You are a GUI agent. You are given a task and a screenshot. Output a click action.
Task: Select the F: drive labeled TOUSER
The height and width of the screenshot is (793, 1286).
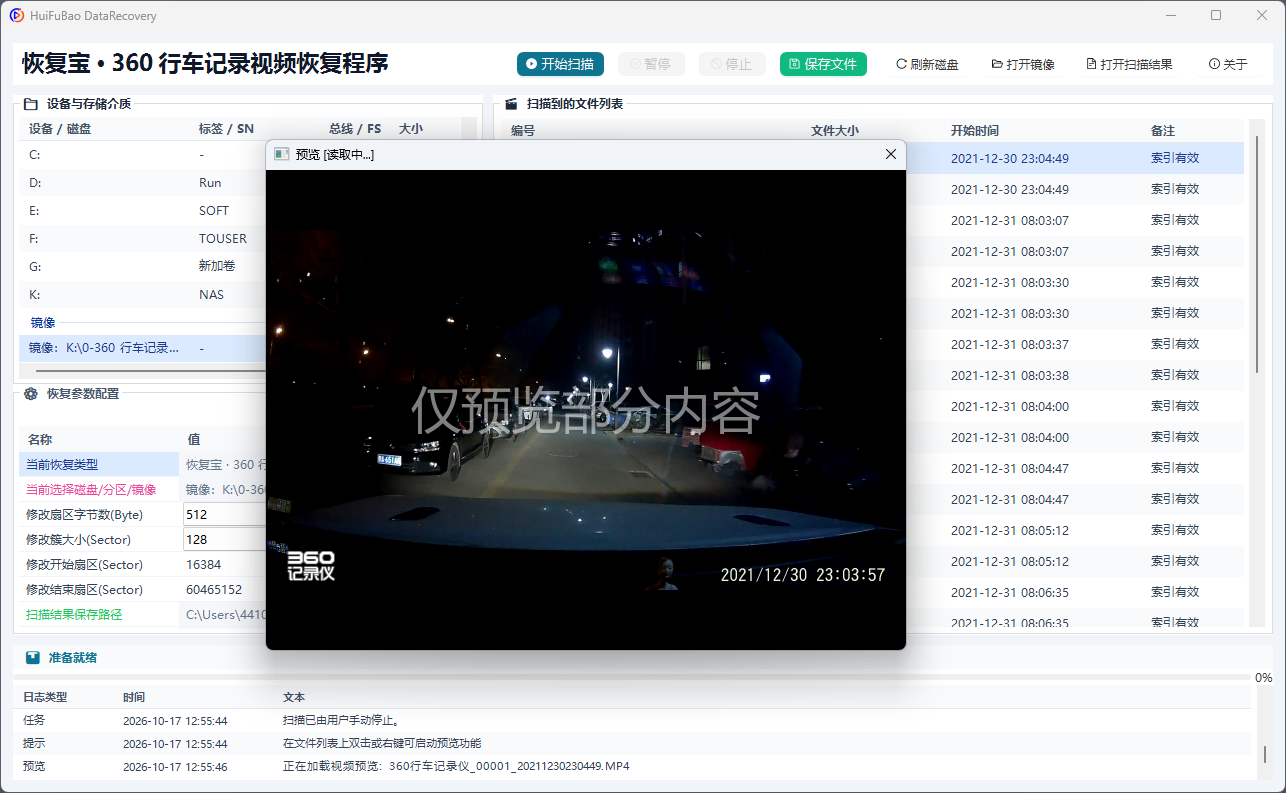[142, 239]
